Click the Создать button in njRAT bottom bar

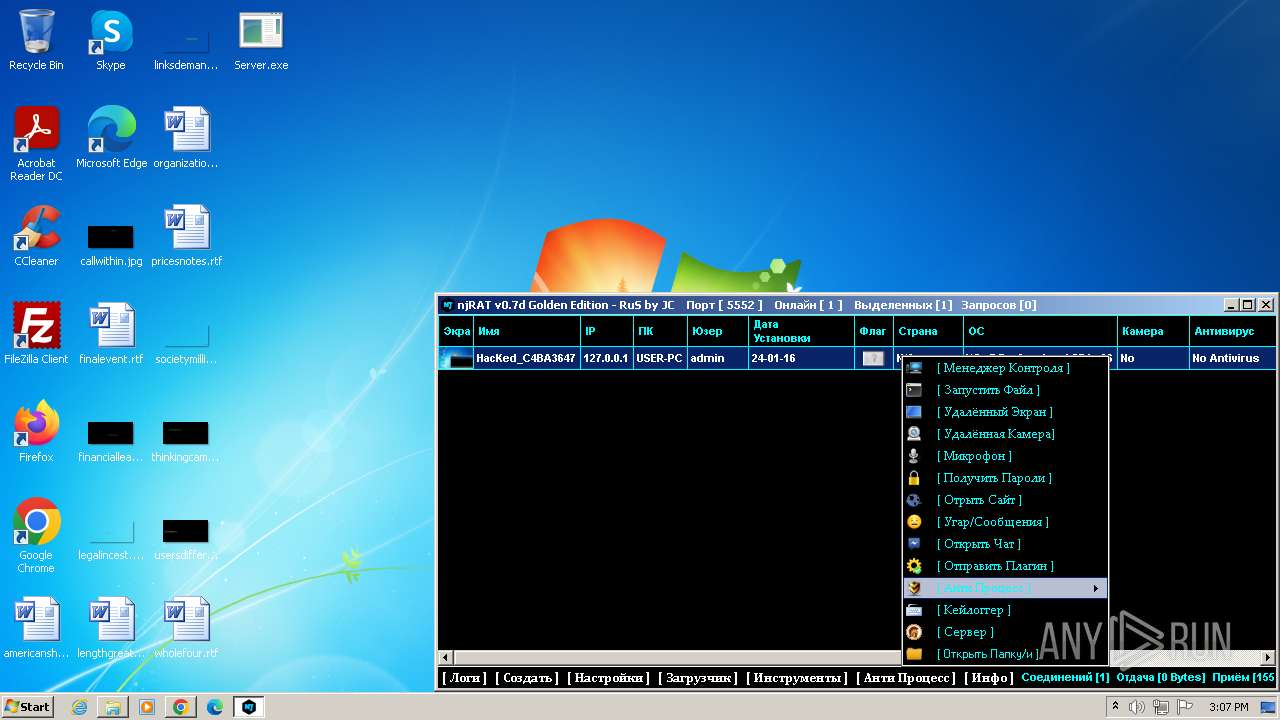[526, 678]
